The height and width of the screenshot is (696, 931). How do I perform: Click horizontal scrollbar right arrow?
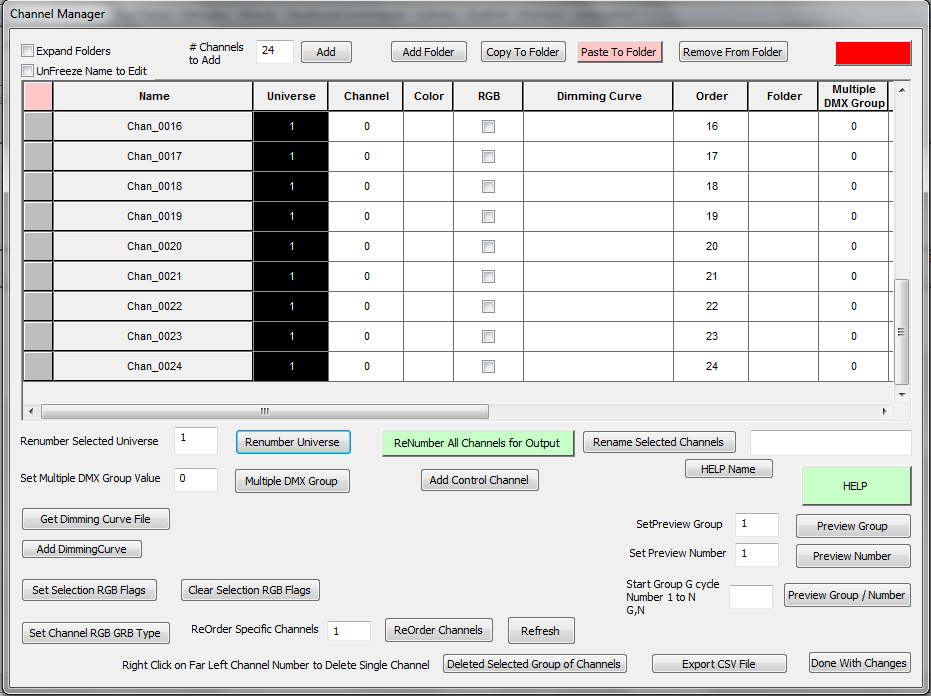[x=885, y=411]
